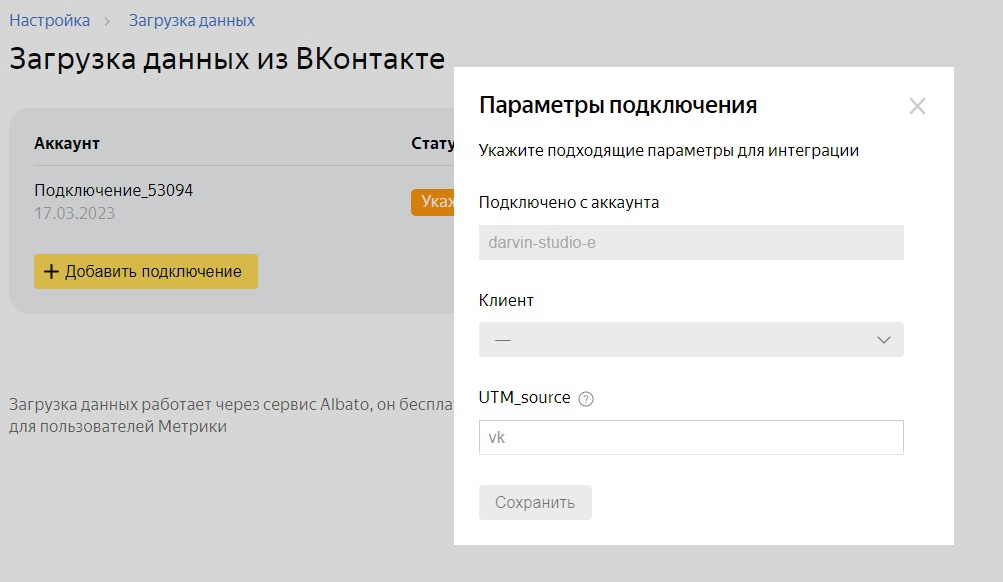The image size is (1003, 582).
Task: Click the breadcrumb arrow separator icon
Action: [x=108, y=21]
